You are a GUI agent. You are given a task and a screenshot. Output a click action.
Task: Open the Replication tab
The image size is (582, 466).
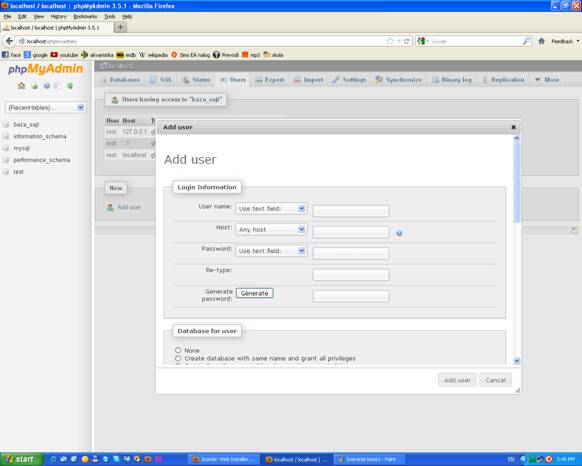click(x=503, y=80)
